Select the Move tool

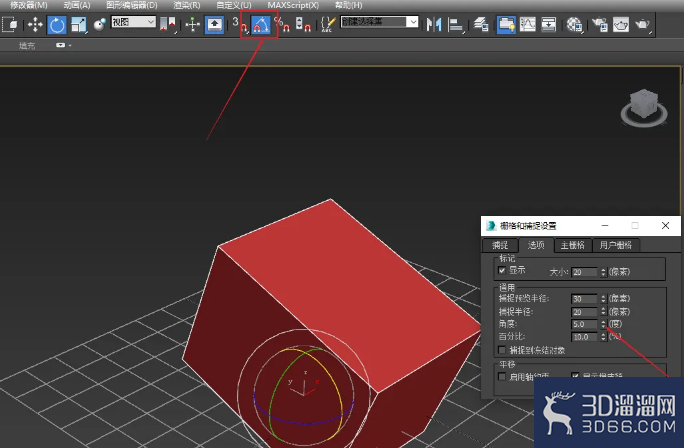35,24
